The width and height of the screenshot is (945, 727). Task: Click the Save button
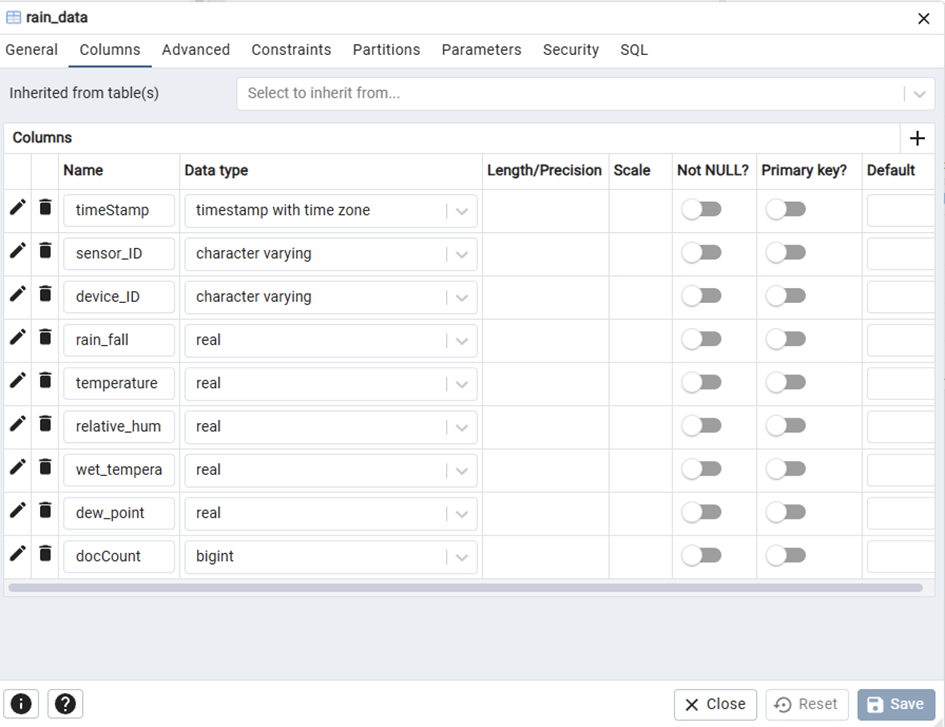[x=895, y=704]
